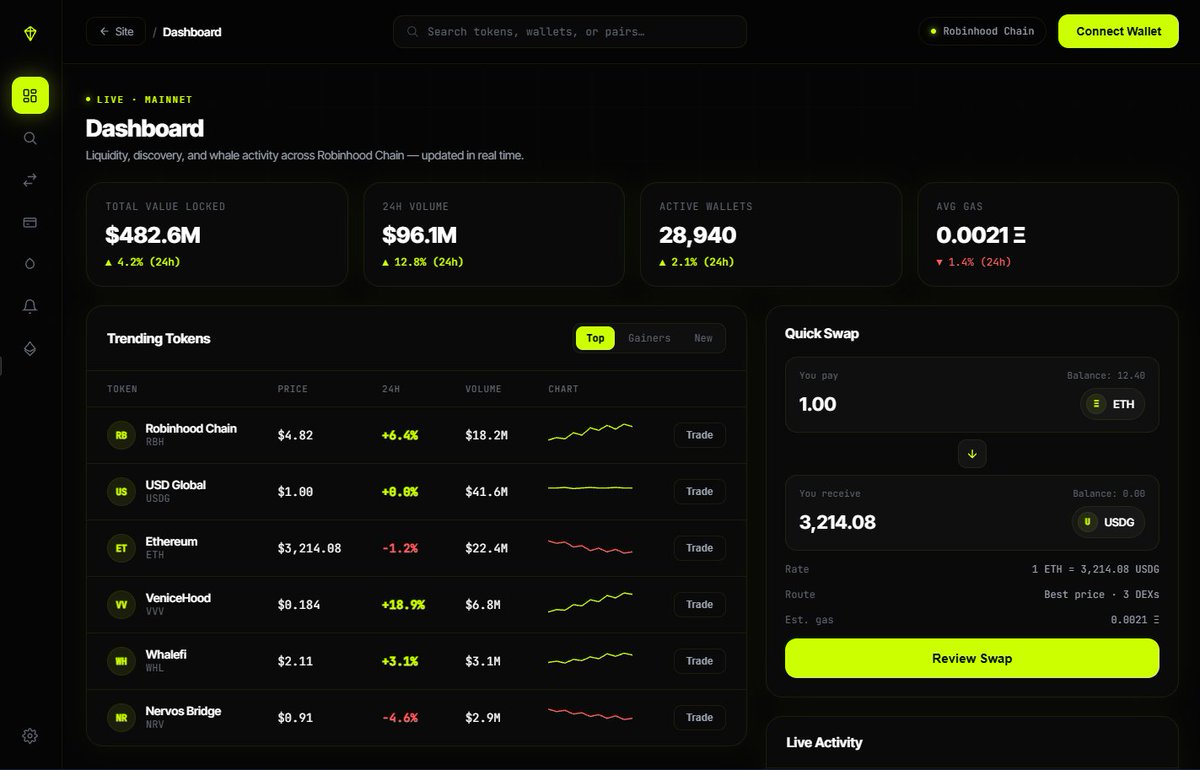Click the Review Swap button
This screenshot has height=770, width=1200.
click(972, 658)
